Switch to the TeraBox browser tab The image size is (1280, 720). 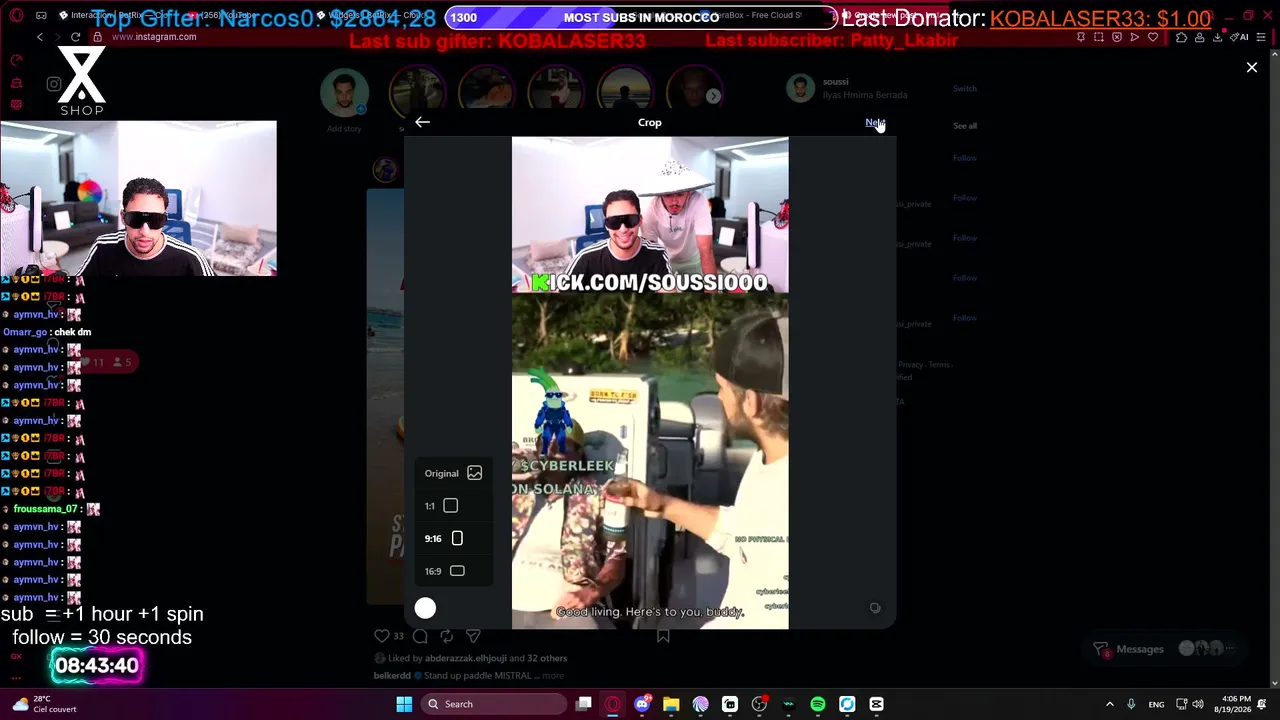[x=765, y=15]
